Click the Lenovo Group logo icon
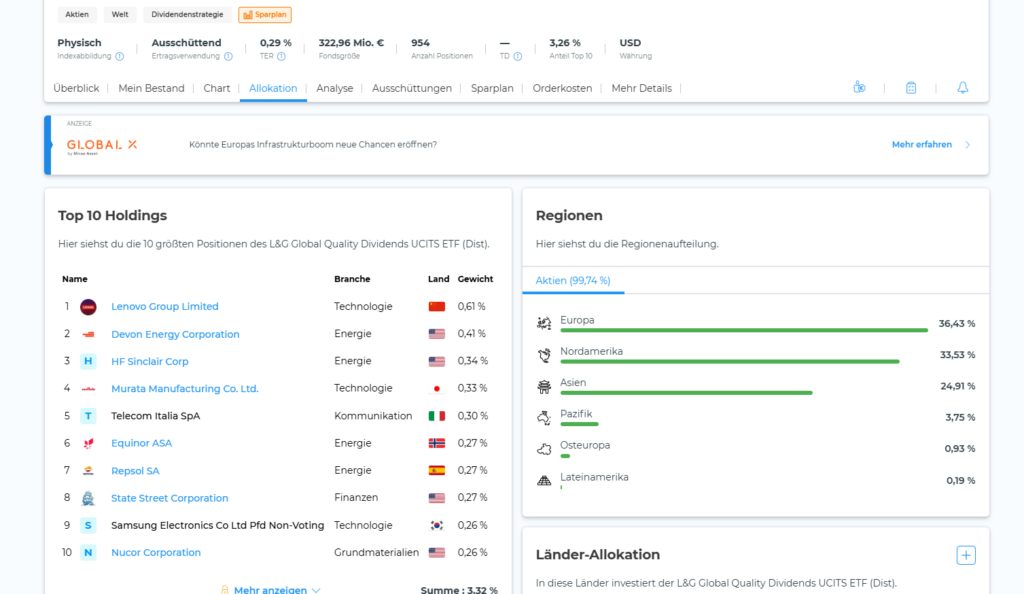The height and width of the screenshot is (594, 1024). (88, 307)
